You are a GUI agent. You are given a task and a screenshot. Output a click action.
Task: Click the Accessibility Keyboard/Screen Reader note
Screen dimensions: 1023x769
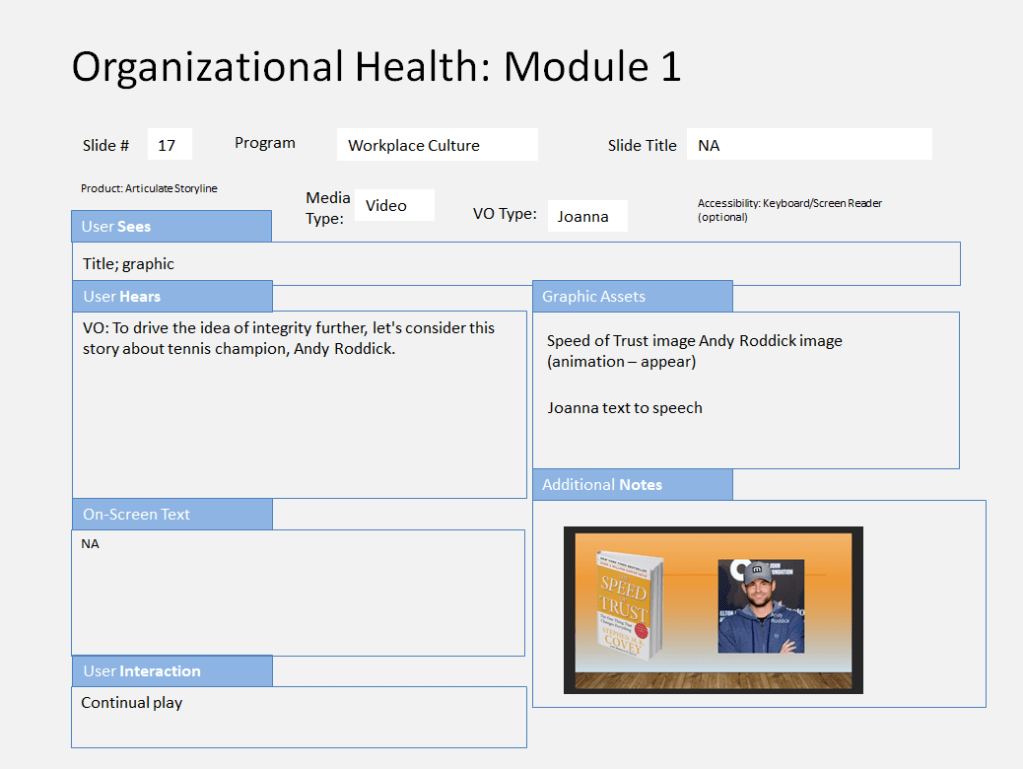(789, 209)
